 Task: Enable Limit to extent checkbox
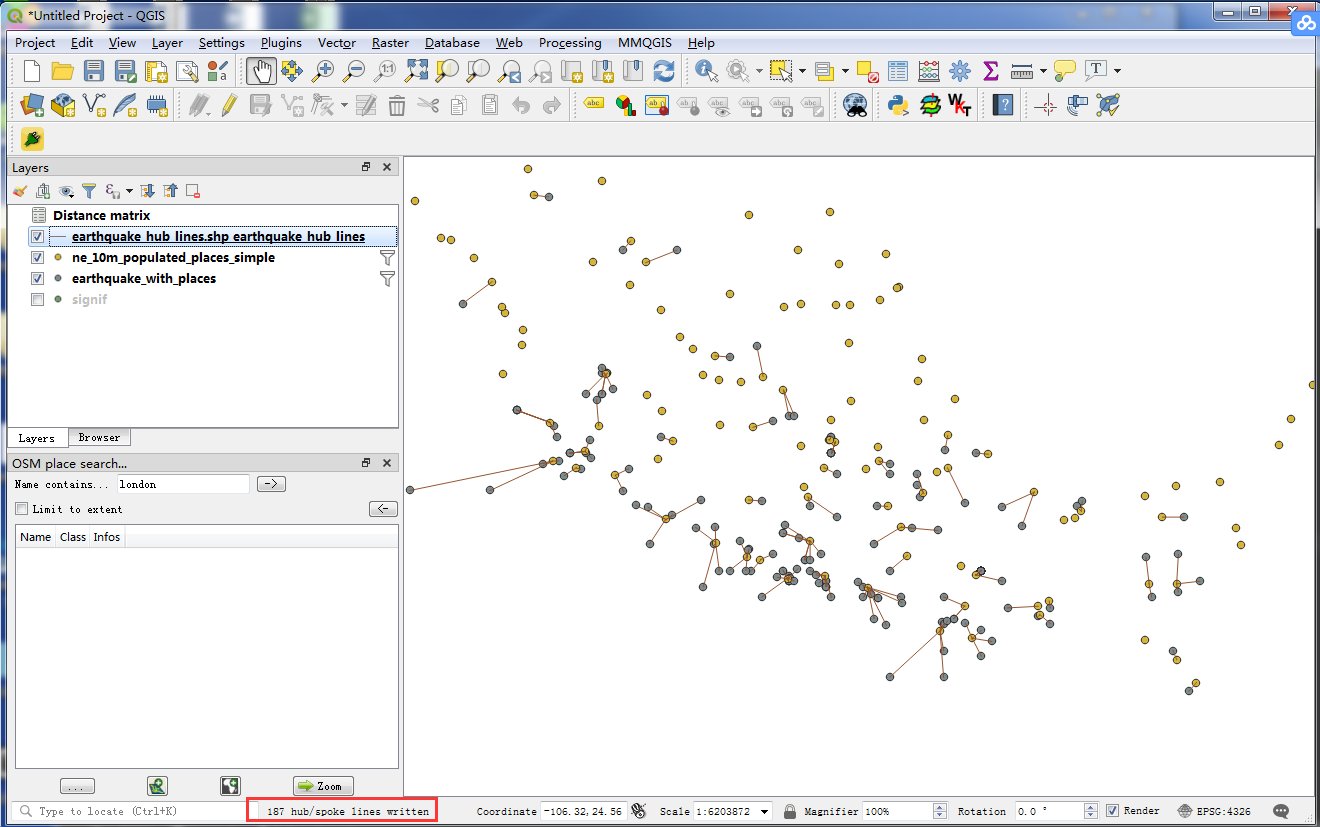21,509
